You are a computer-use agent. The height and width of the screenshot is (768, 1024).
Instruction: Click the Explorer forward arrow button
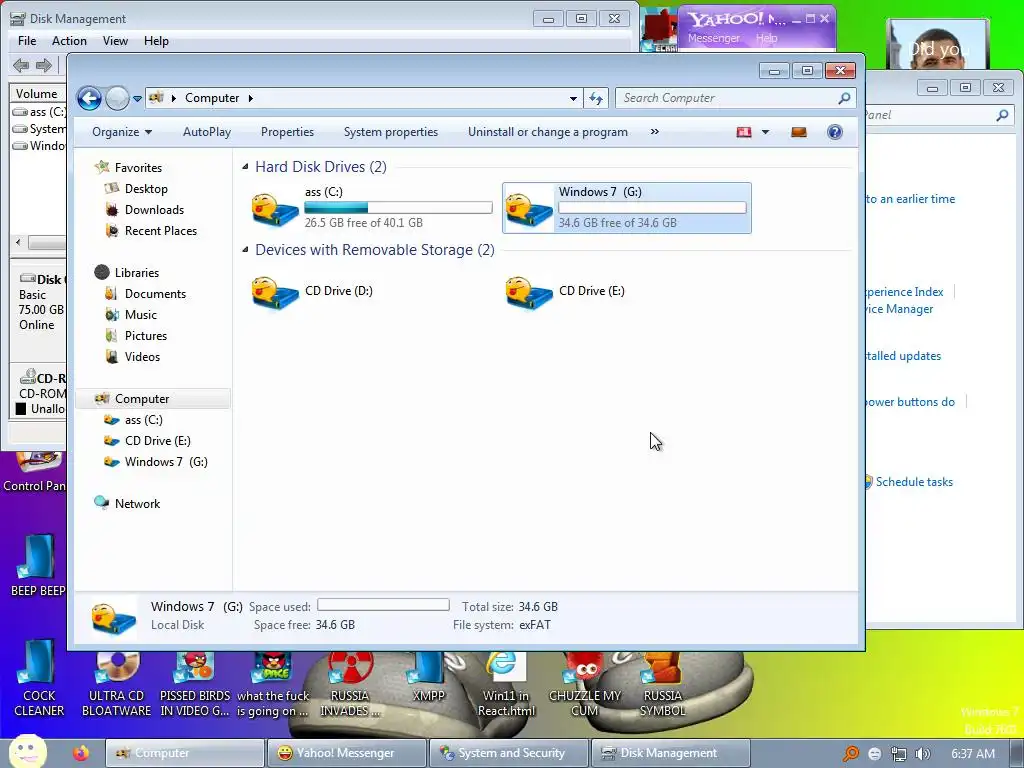[118, 99]
